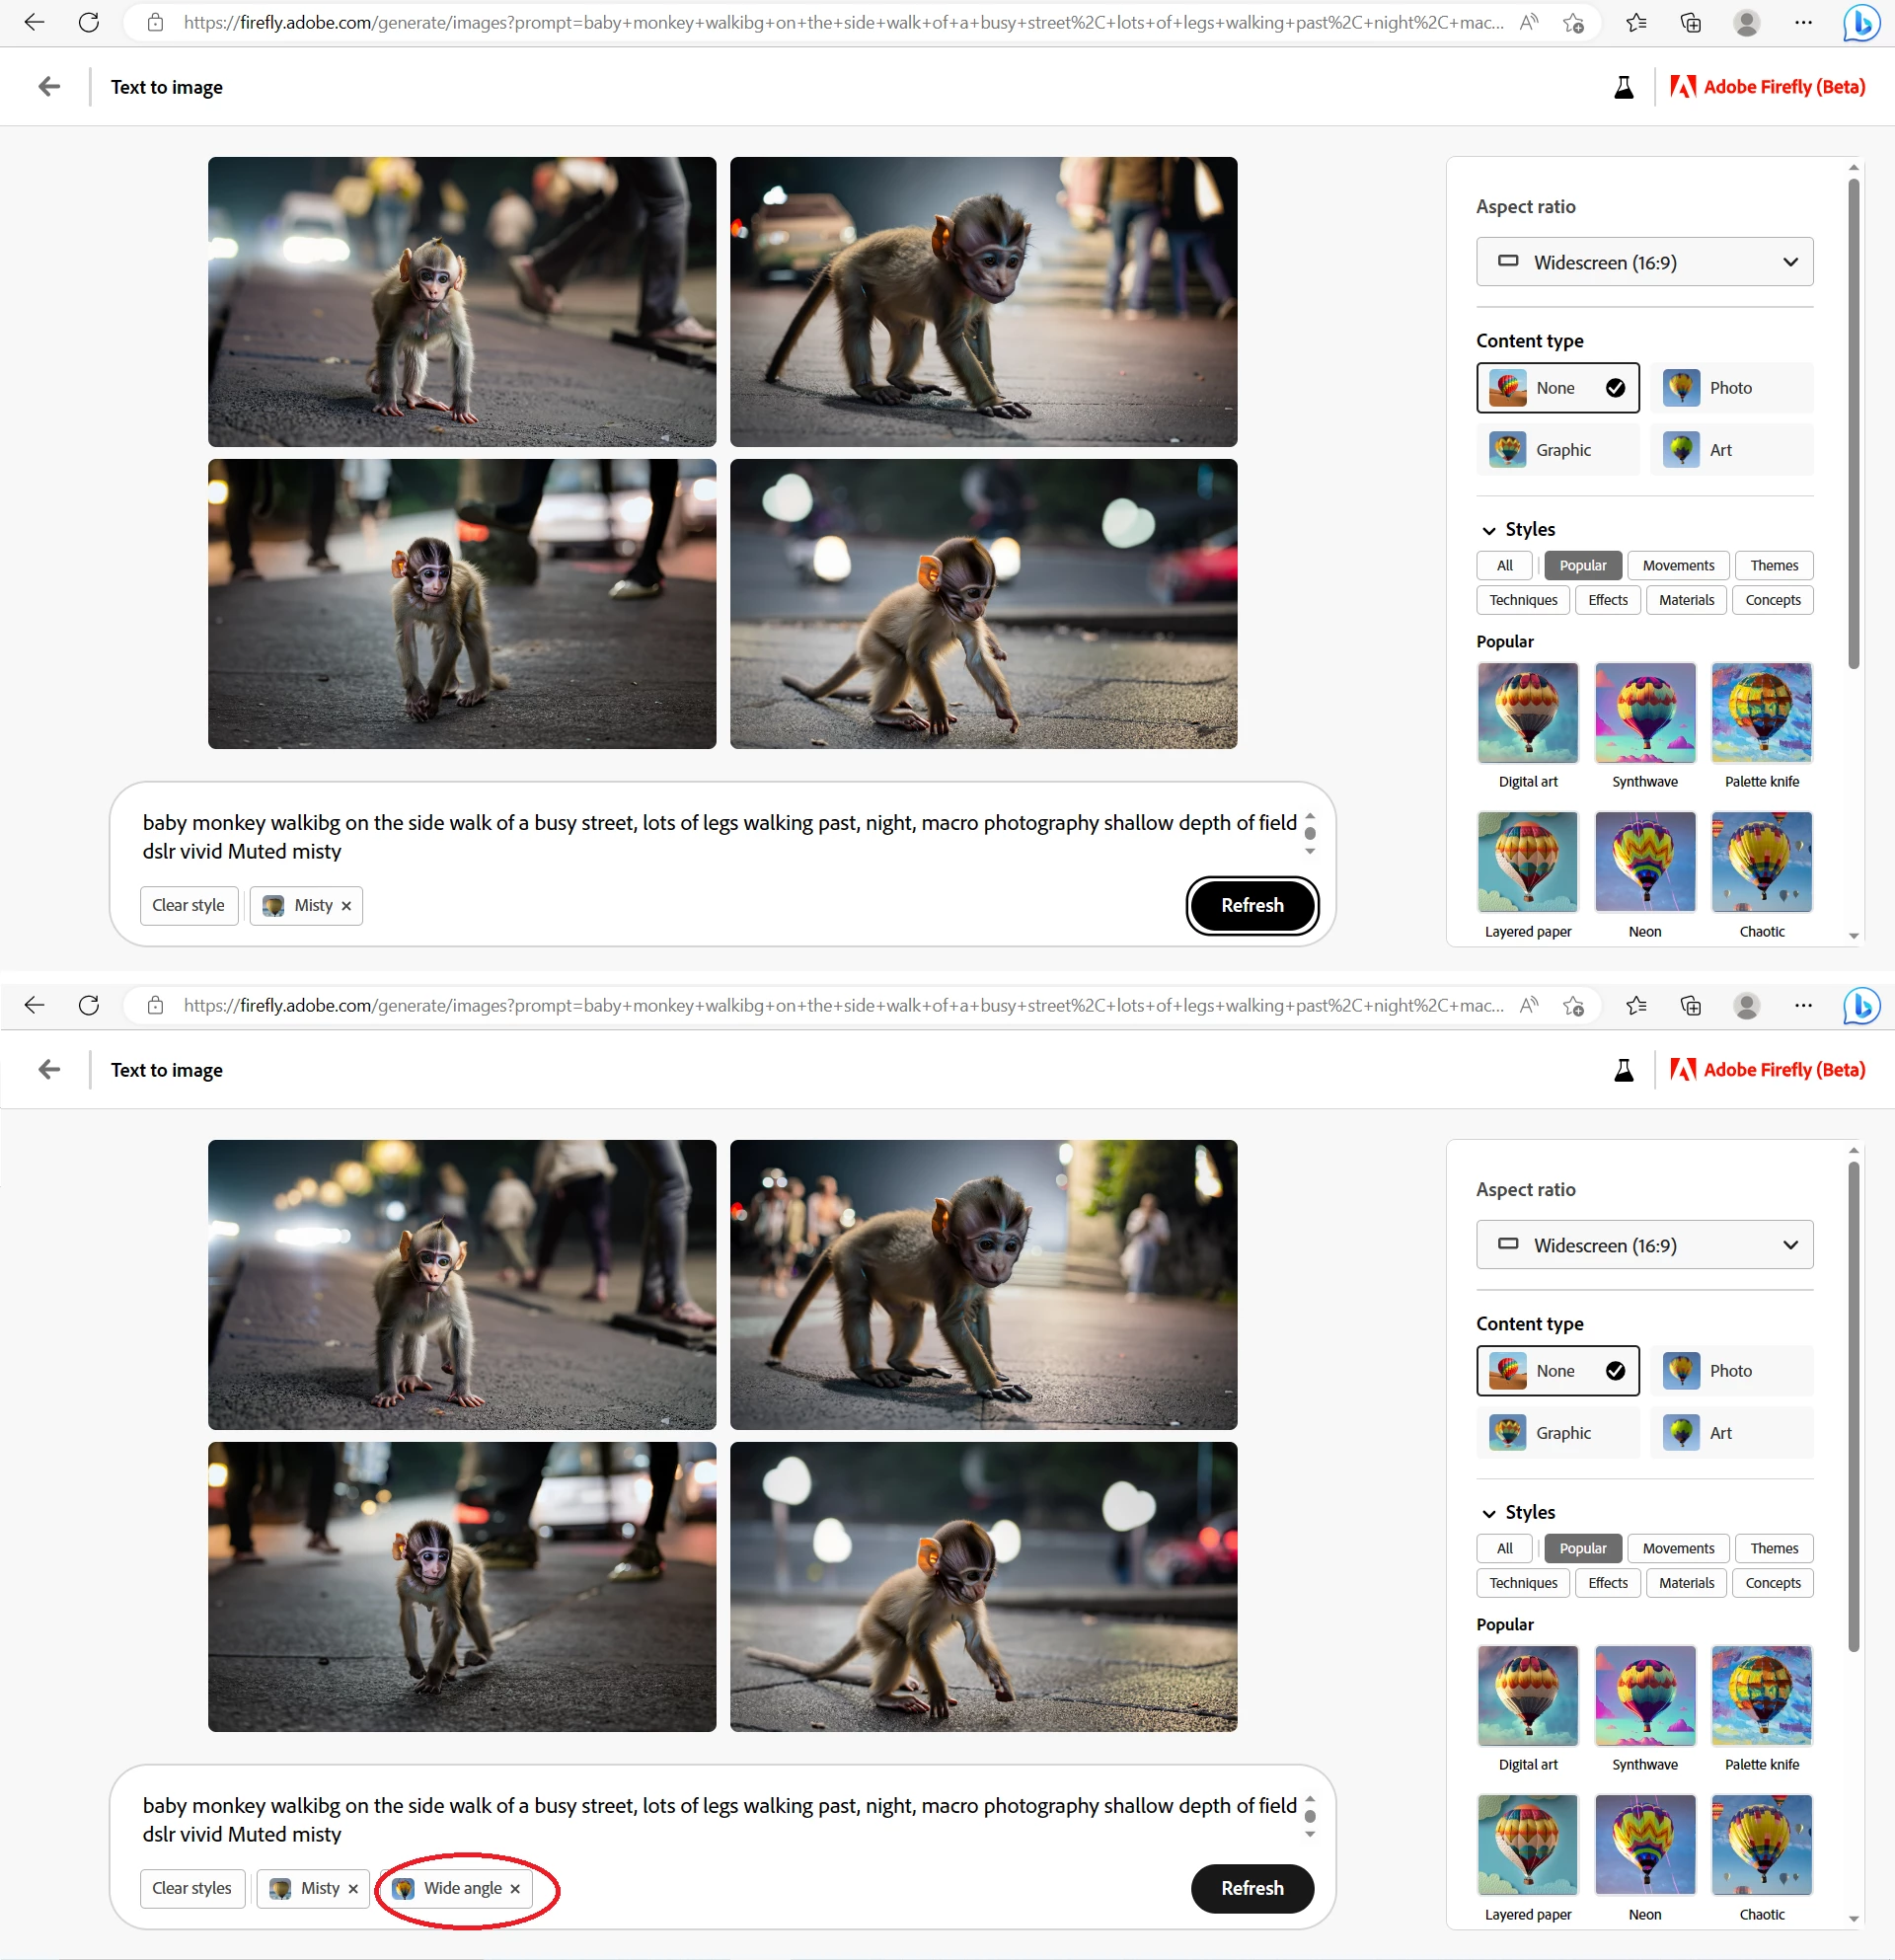
Task: Click the profile avatar icon in lower window
Action: coord(1747,1006)
